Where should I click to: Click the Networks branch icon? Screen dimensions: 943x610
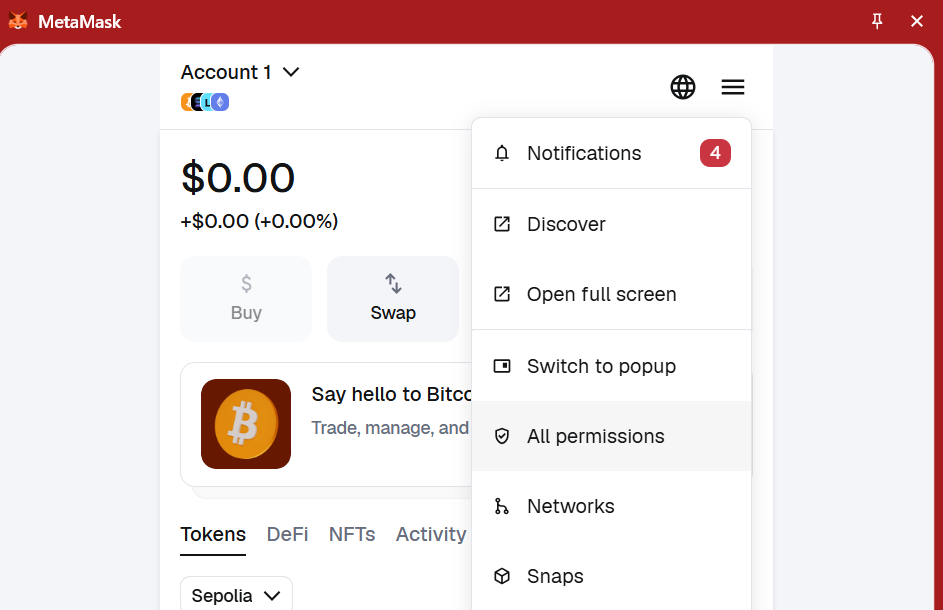pos(502,507)
